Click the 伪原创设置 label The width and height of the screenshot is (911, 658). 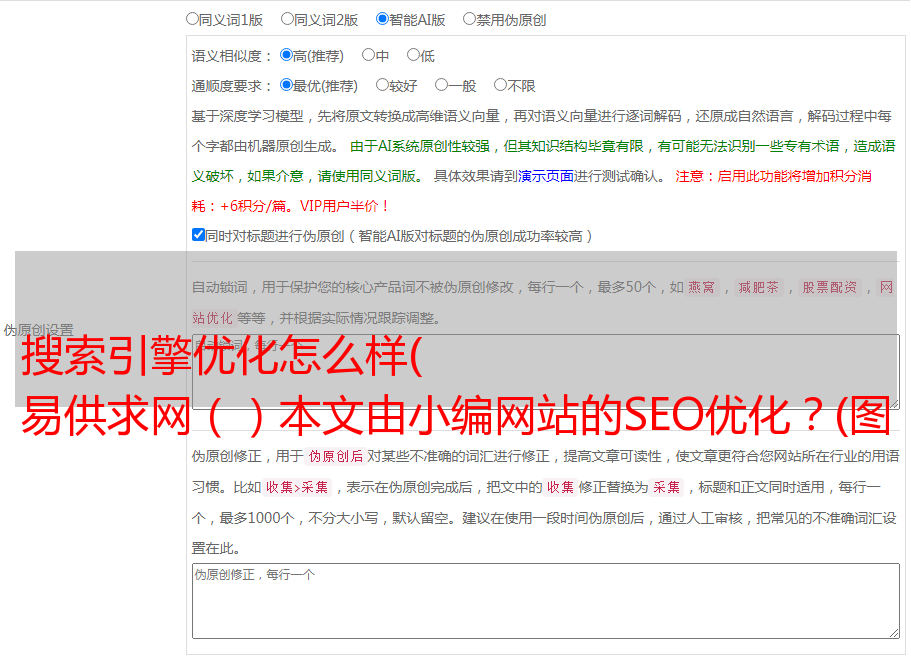pos(38,330)
